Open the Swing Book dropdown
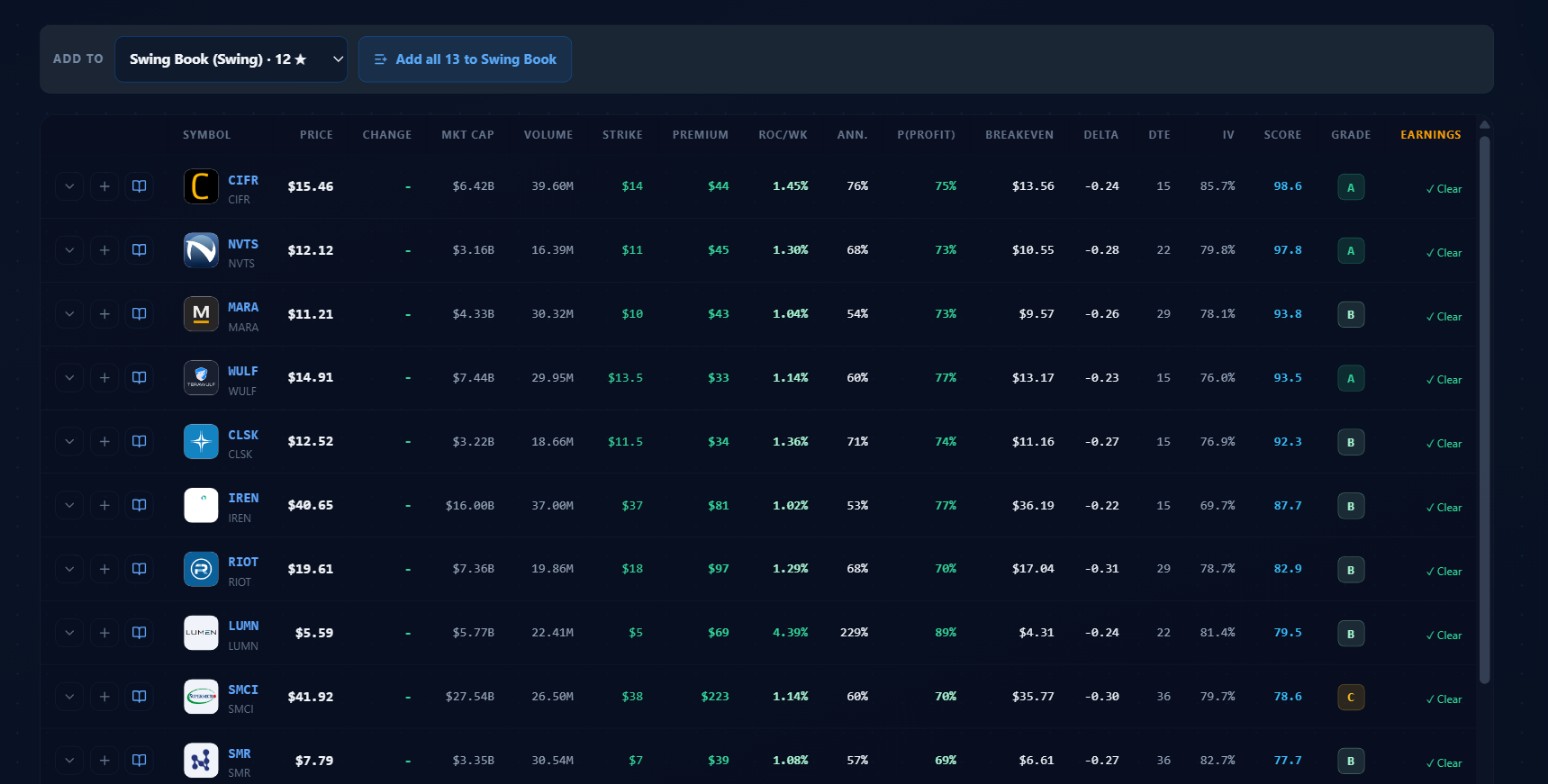 pyautogui.click(x=231, y=59)
